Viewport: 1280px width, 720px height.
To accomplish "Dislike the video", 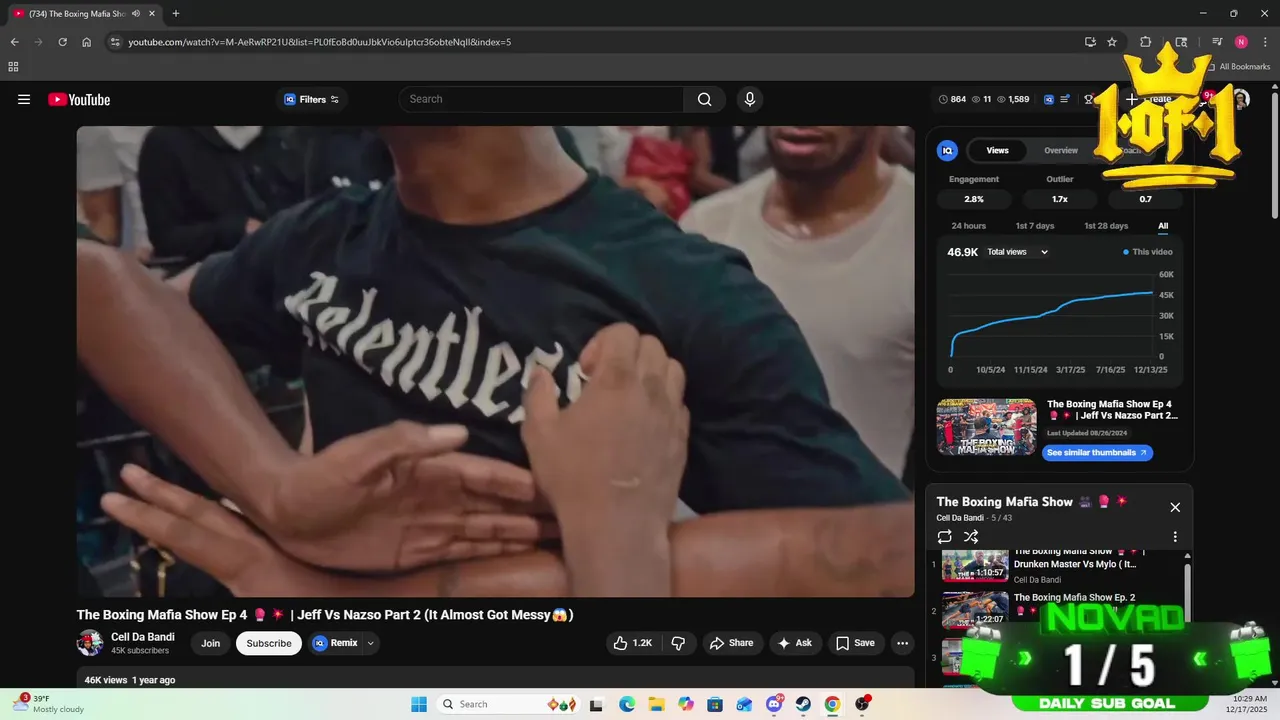I will pyautogui.click(x=678, y=643).
